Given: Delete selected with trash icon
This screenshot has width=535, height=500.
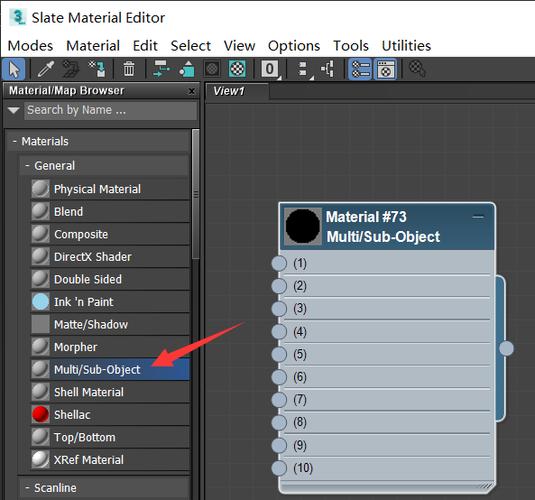Looking at the screenshot, I should [129, 69].
